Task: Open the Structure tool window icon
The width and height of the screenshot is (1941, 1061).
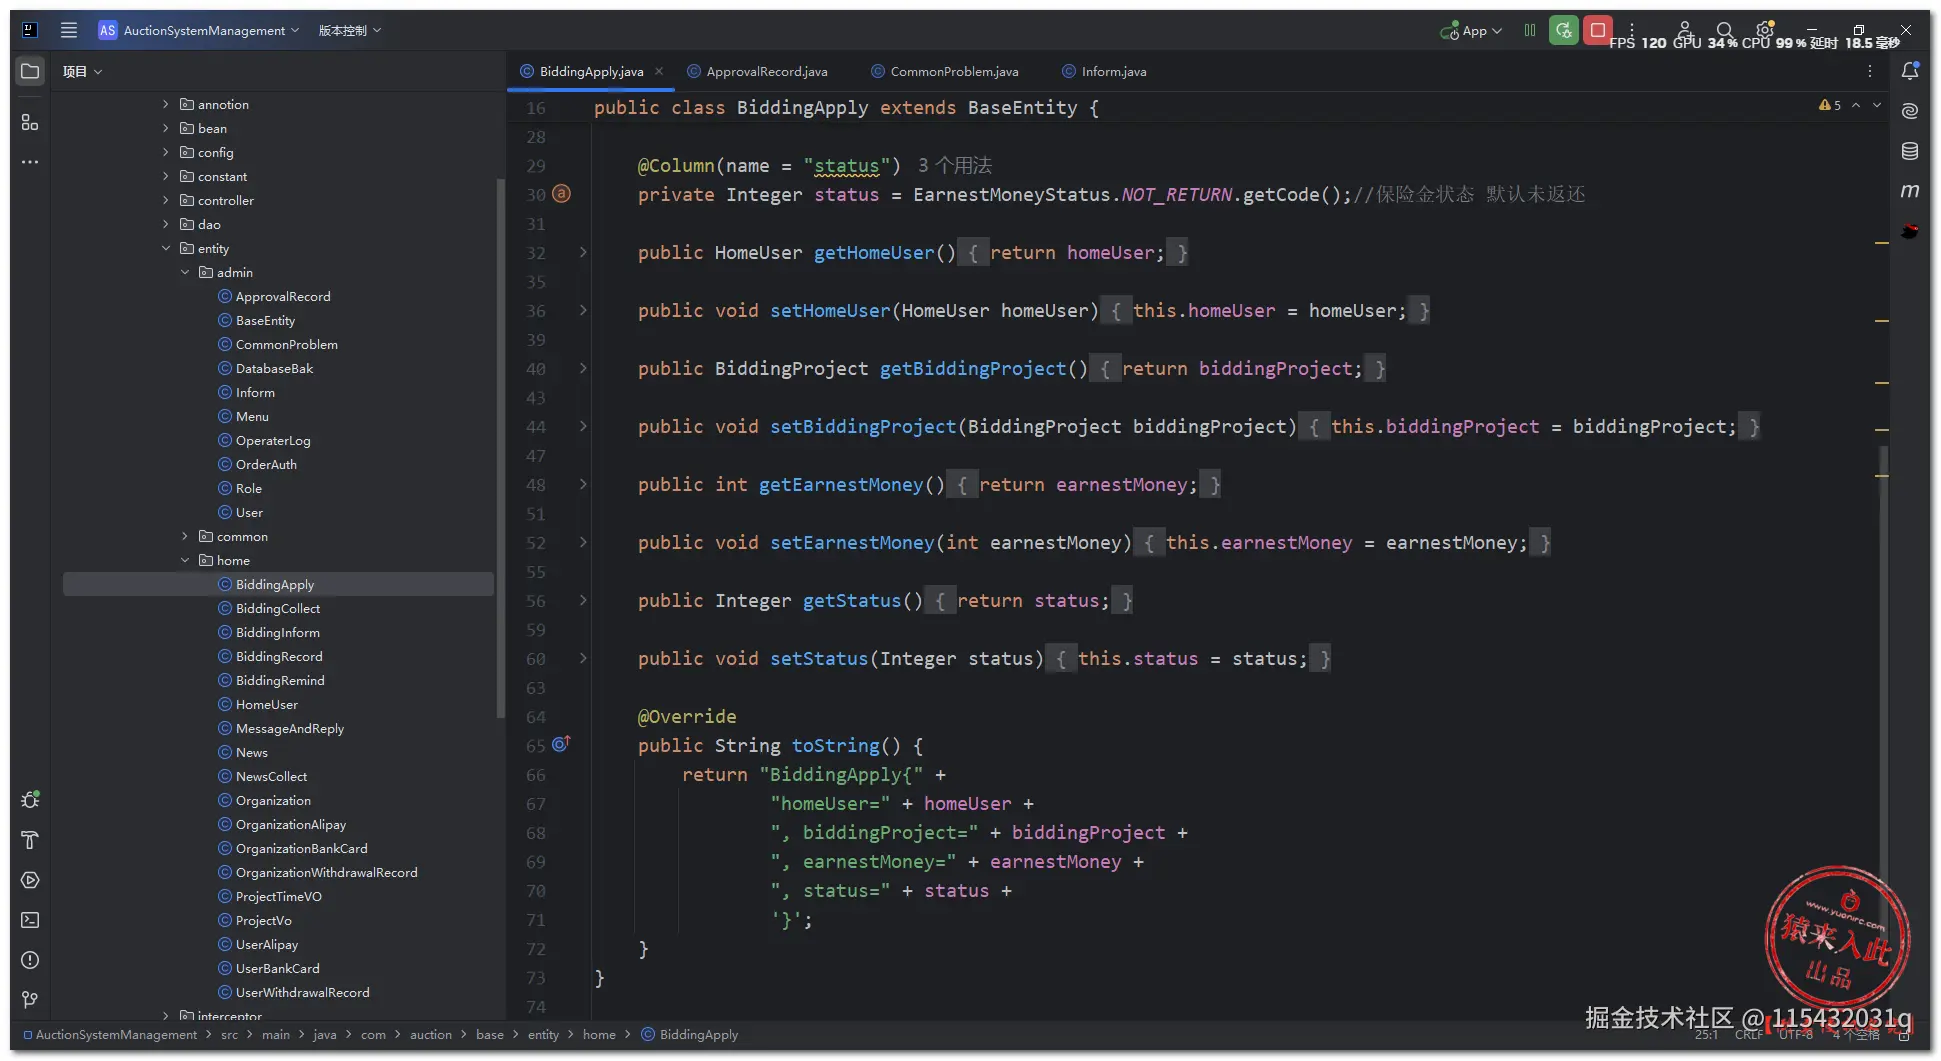Action: [x=30, y=122]
